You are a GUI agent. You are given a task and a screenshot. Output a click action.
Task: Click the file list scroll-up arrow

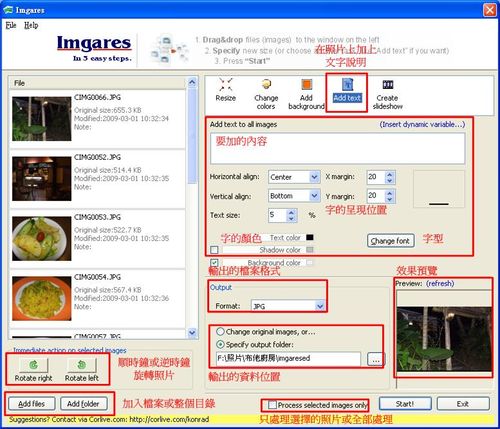(x=192, y=82)
